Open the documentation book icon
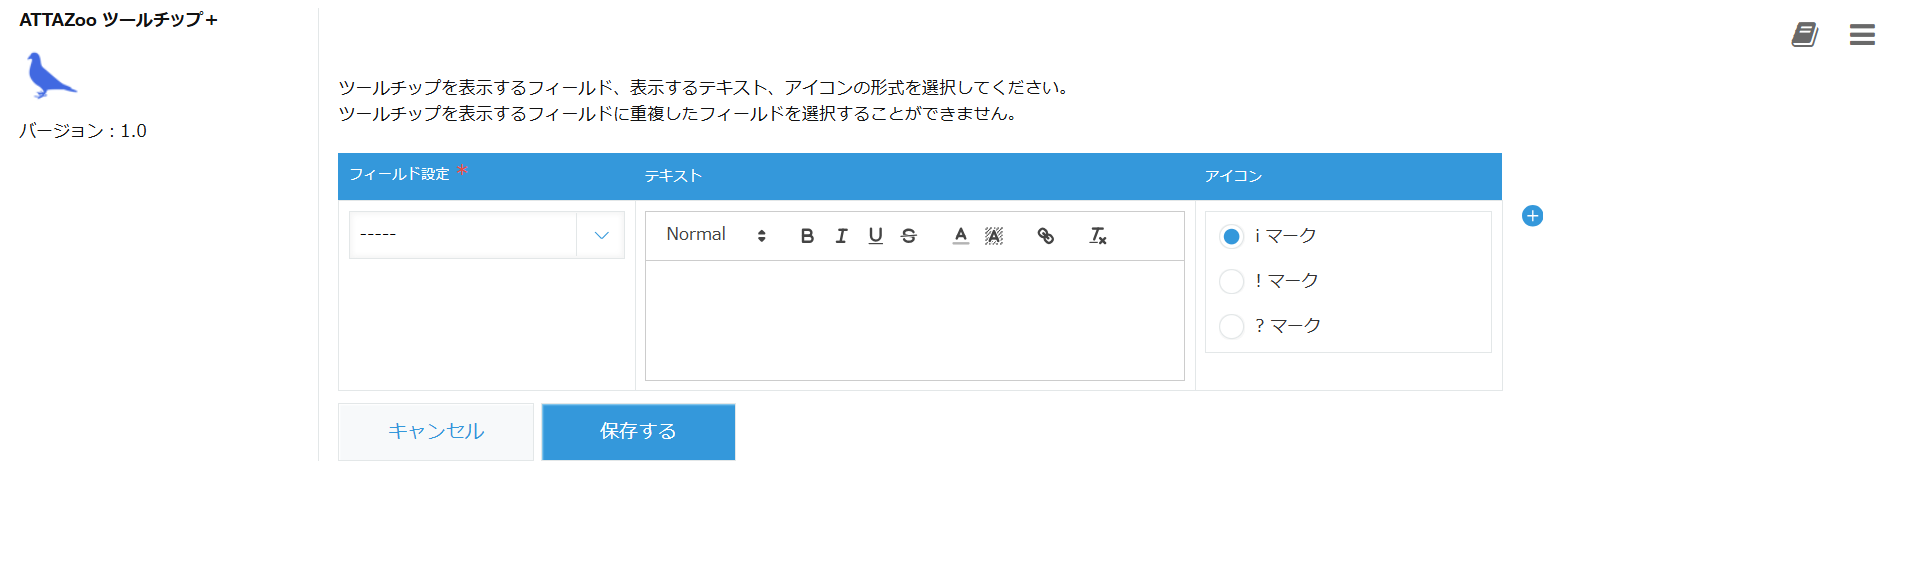Image resolution: width=1916 pixels, height=563 pixels. pyautogui.click(x=1804, y=35)
